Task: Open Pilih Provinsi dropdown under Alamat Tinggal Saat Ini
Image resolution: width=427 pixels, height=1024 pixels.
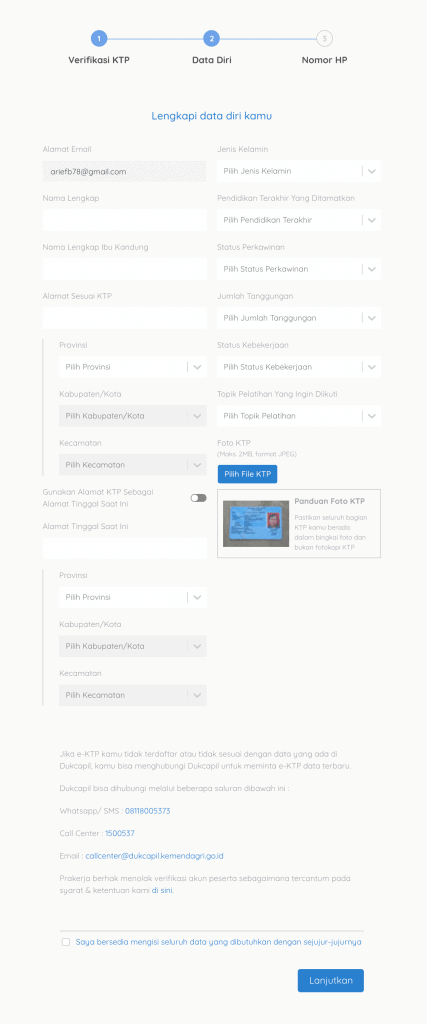Action: pyautogui.click(x=133, y=597)
